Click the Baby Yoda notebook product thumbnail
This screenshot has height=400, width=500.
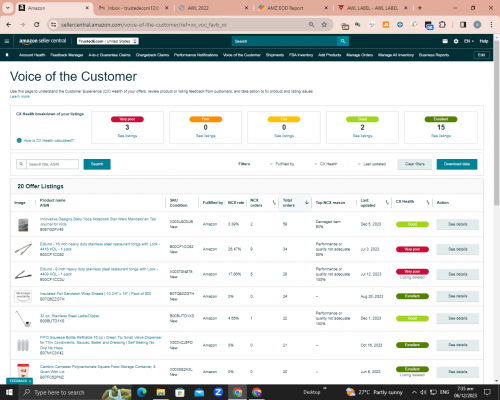coord(23,225)
